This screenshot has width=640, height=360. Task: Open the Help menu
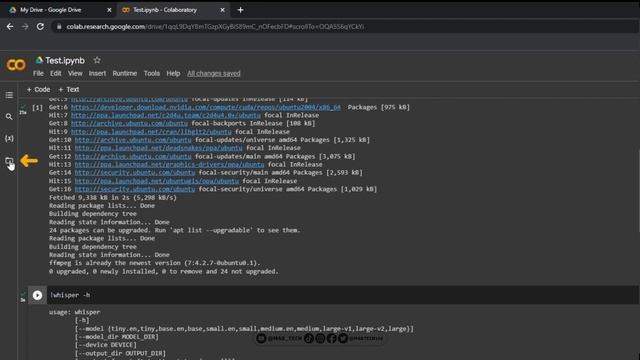coord(173,73)
